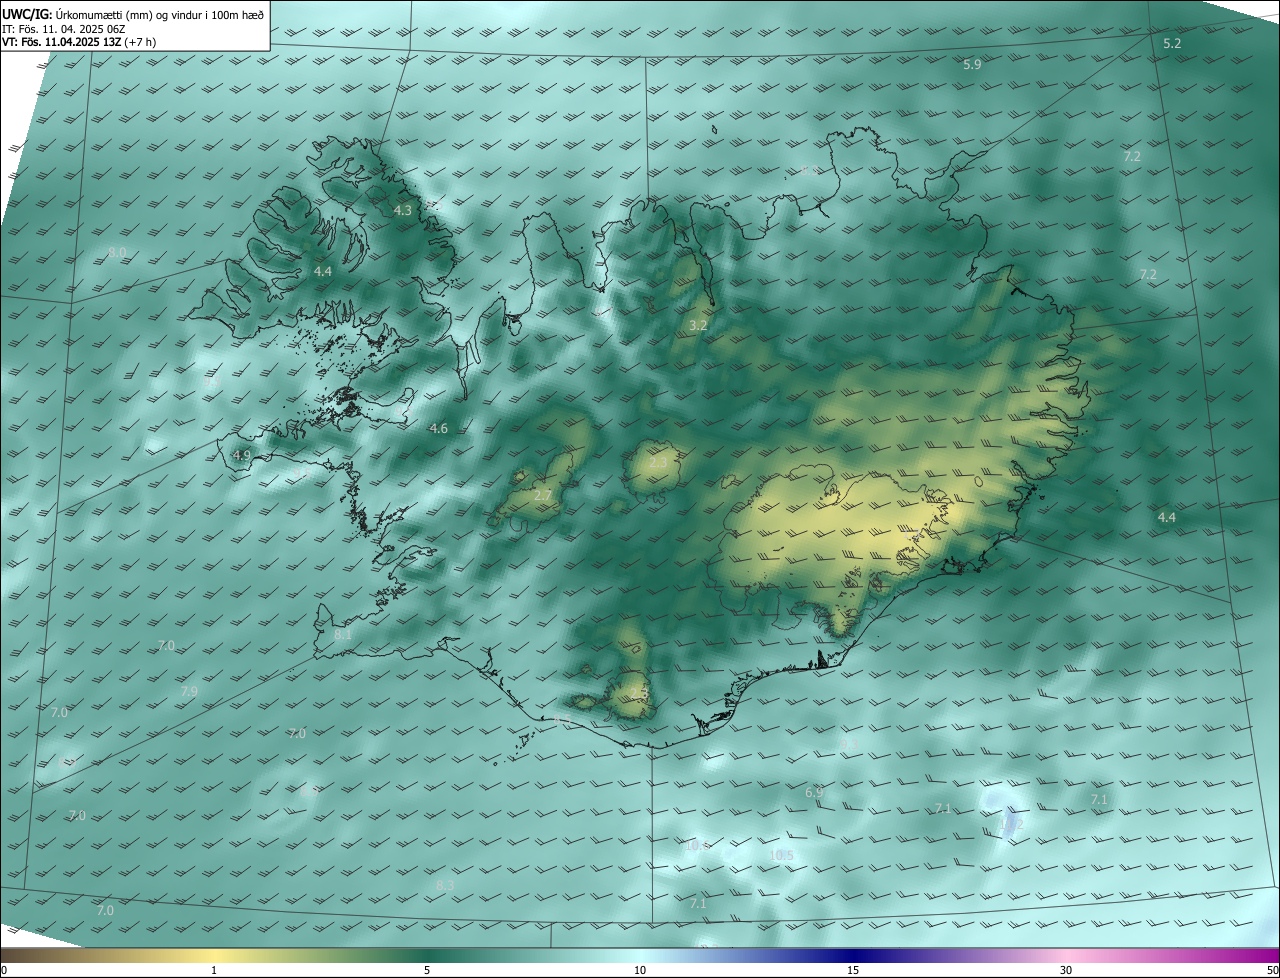Click the color scale tick label 15

853,971
